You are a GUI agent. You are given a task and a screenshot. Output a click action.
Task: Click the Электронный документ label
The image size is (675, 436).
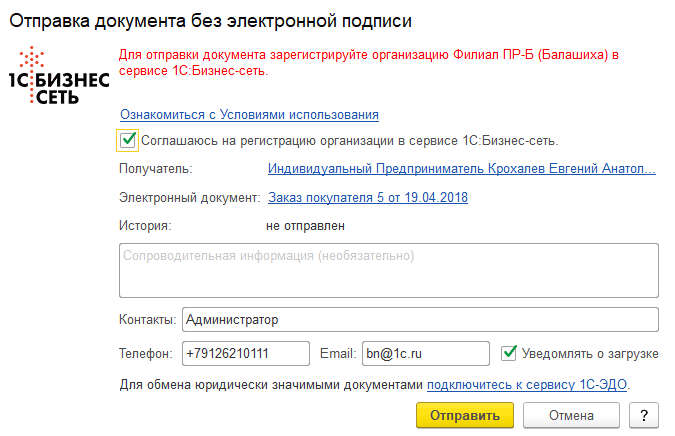189,198
